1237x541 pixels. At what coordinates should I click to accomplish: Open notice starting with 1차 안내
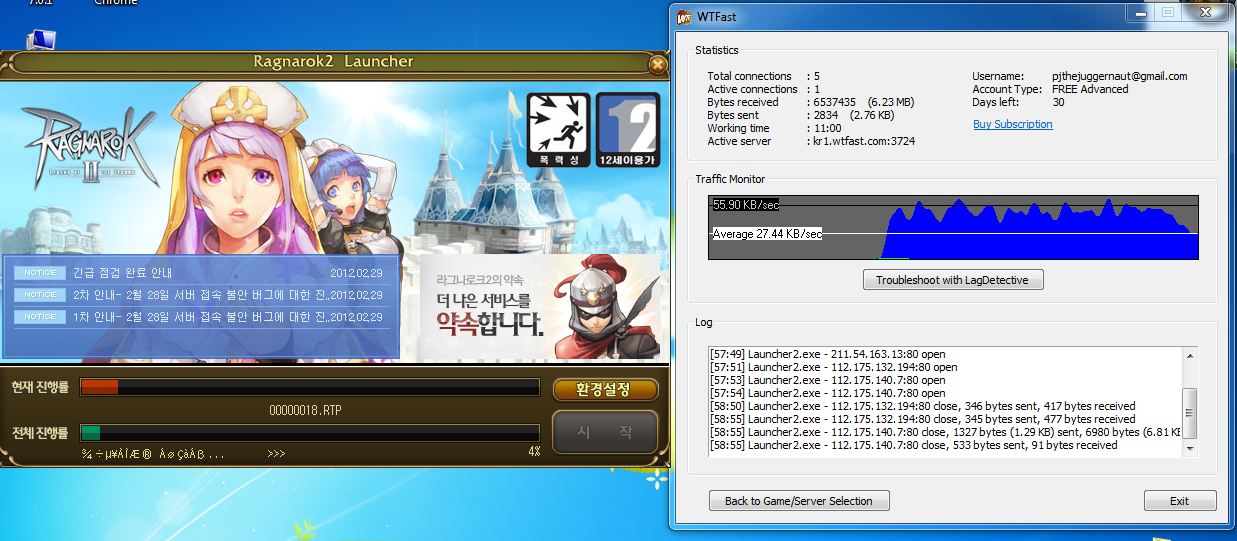coord(200,316)
